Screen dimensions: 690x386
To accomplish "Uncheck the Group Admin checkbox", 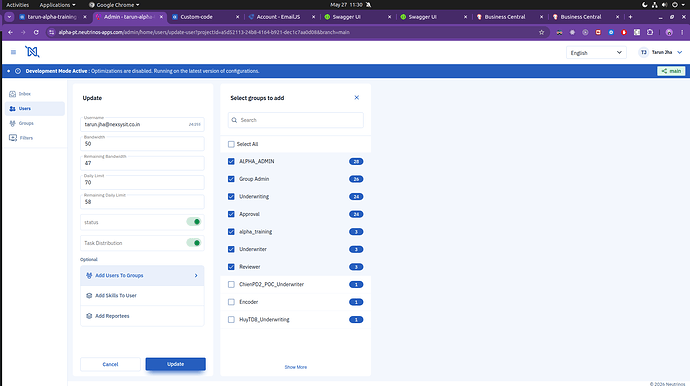I will point(231,179).
